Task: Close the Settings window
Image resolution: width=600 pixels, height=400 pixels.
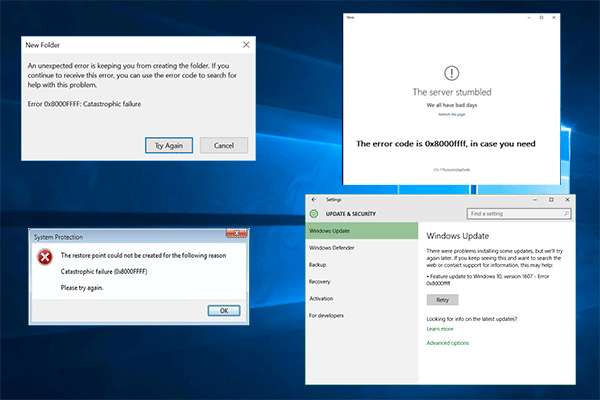Action: tap(567, 199)
